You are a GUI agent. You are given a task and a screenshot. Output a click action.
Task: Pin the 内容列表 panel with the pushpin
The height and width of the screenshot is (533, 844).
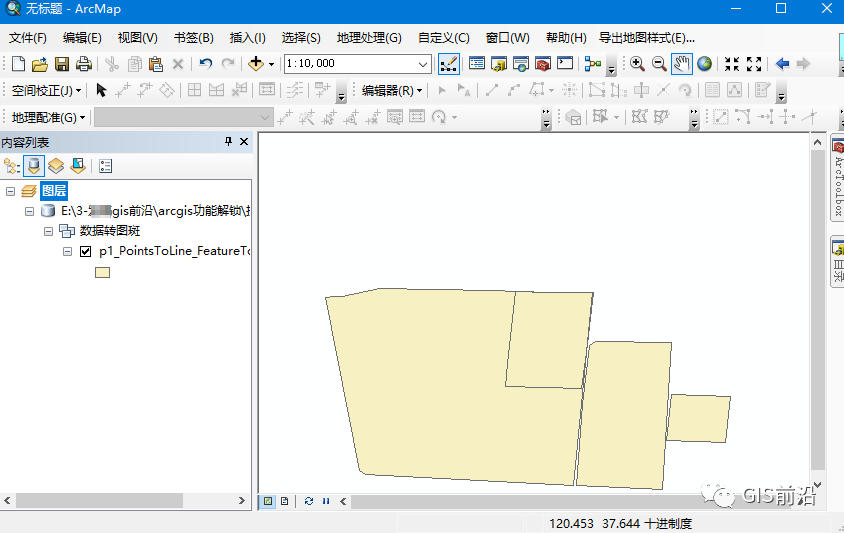click(228, 142)
